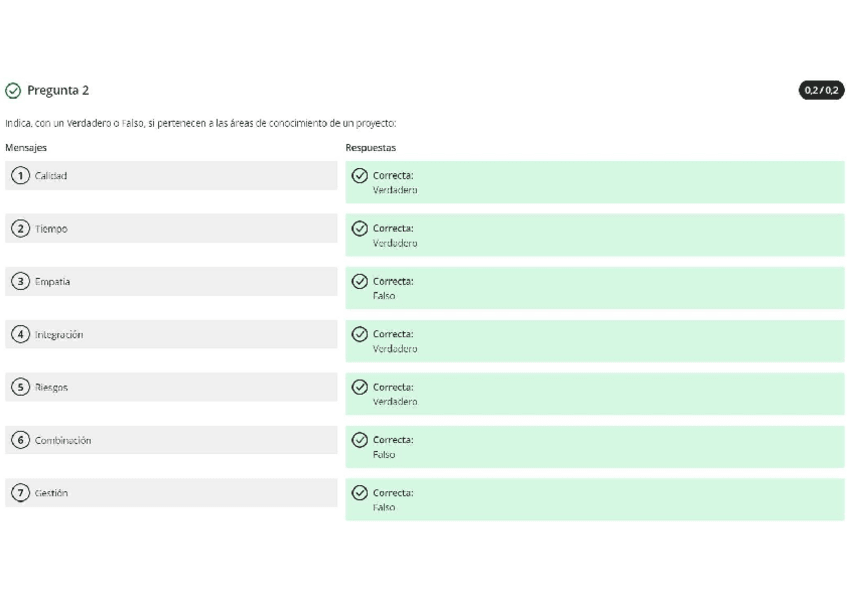Select number 1 circle next to Calidad

pyautogui.click(x=20, y=176)
